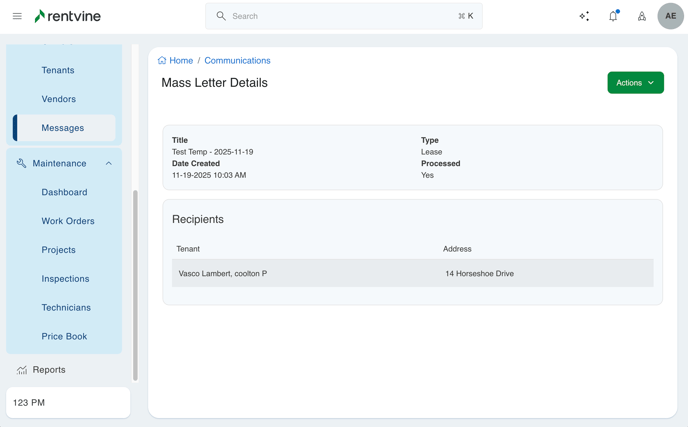Click the Home breadcrumb link
Viewport: 688px width, 427px height.
tap(181, 61)
